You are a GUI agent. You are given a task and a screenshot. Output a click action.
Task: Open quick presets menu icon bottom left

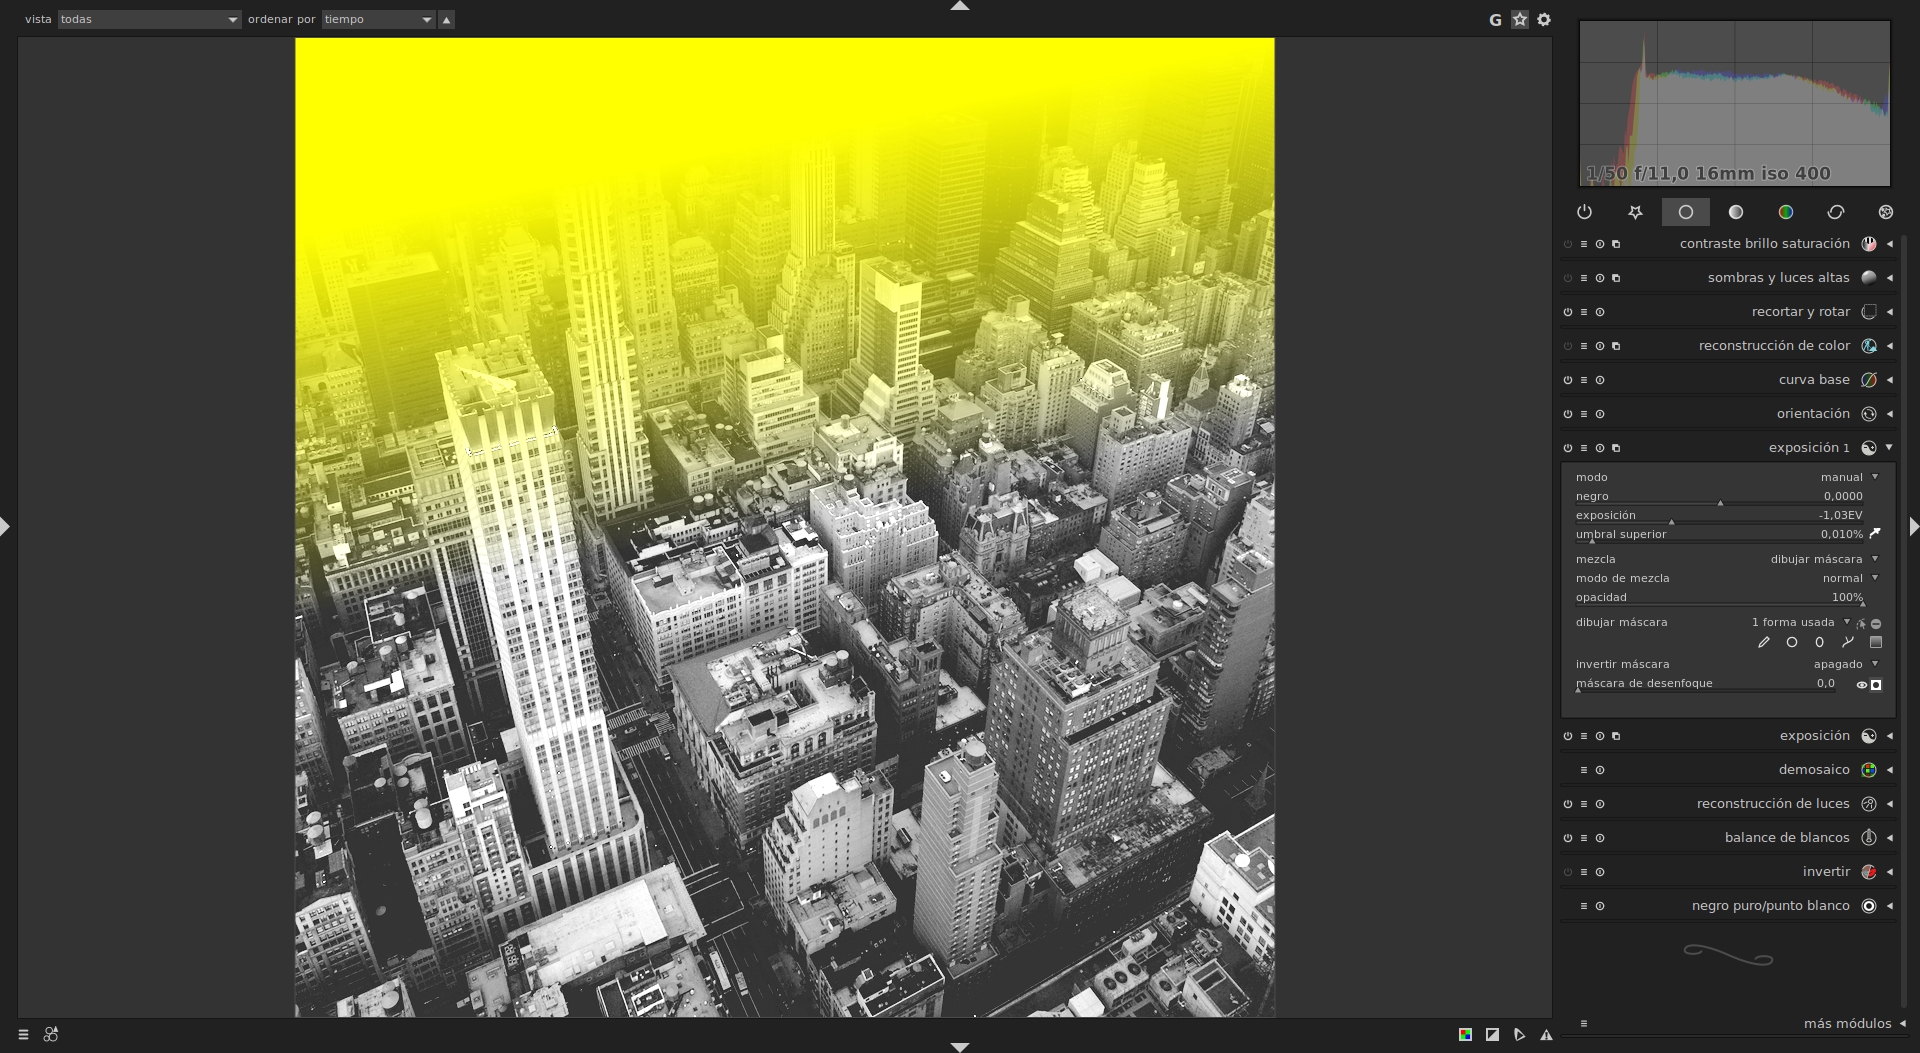(x=23, y=1035)
